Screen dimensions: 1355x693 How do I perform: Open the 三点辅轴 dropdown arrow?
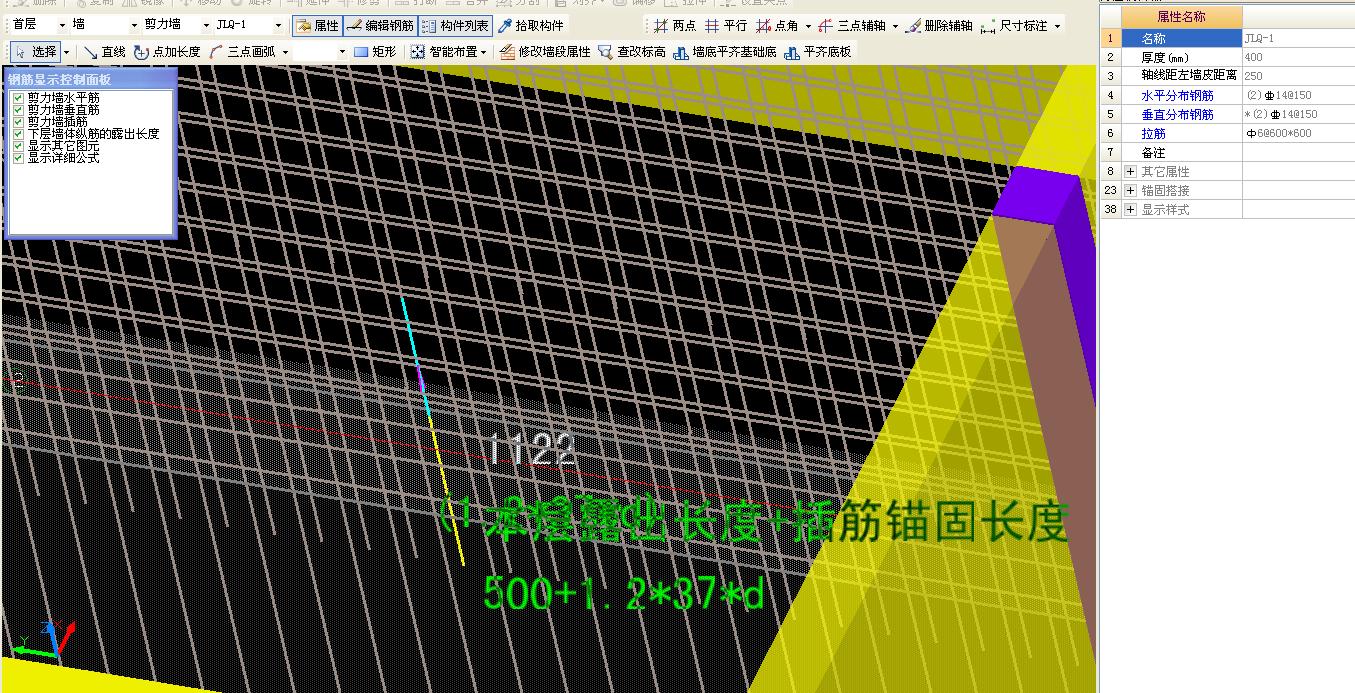895,26
